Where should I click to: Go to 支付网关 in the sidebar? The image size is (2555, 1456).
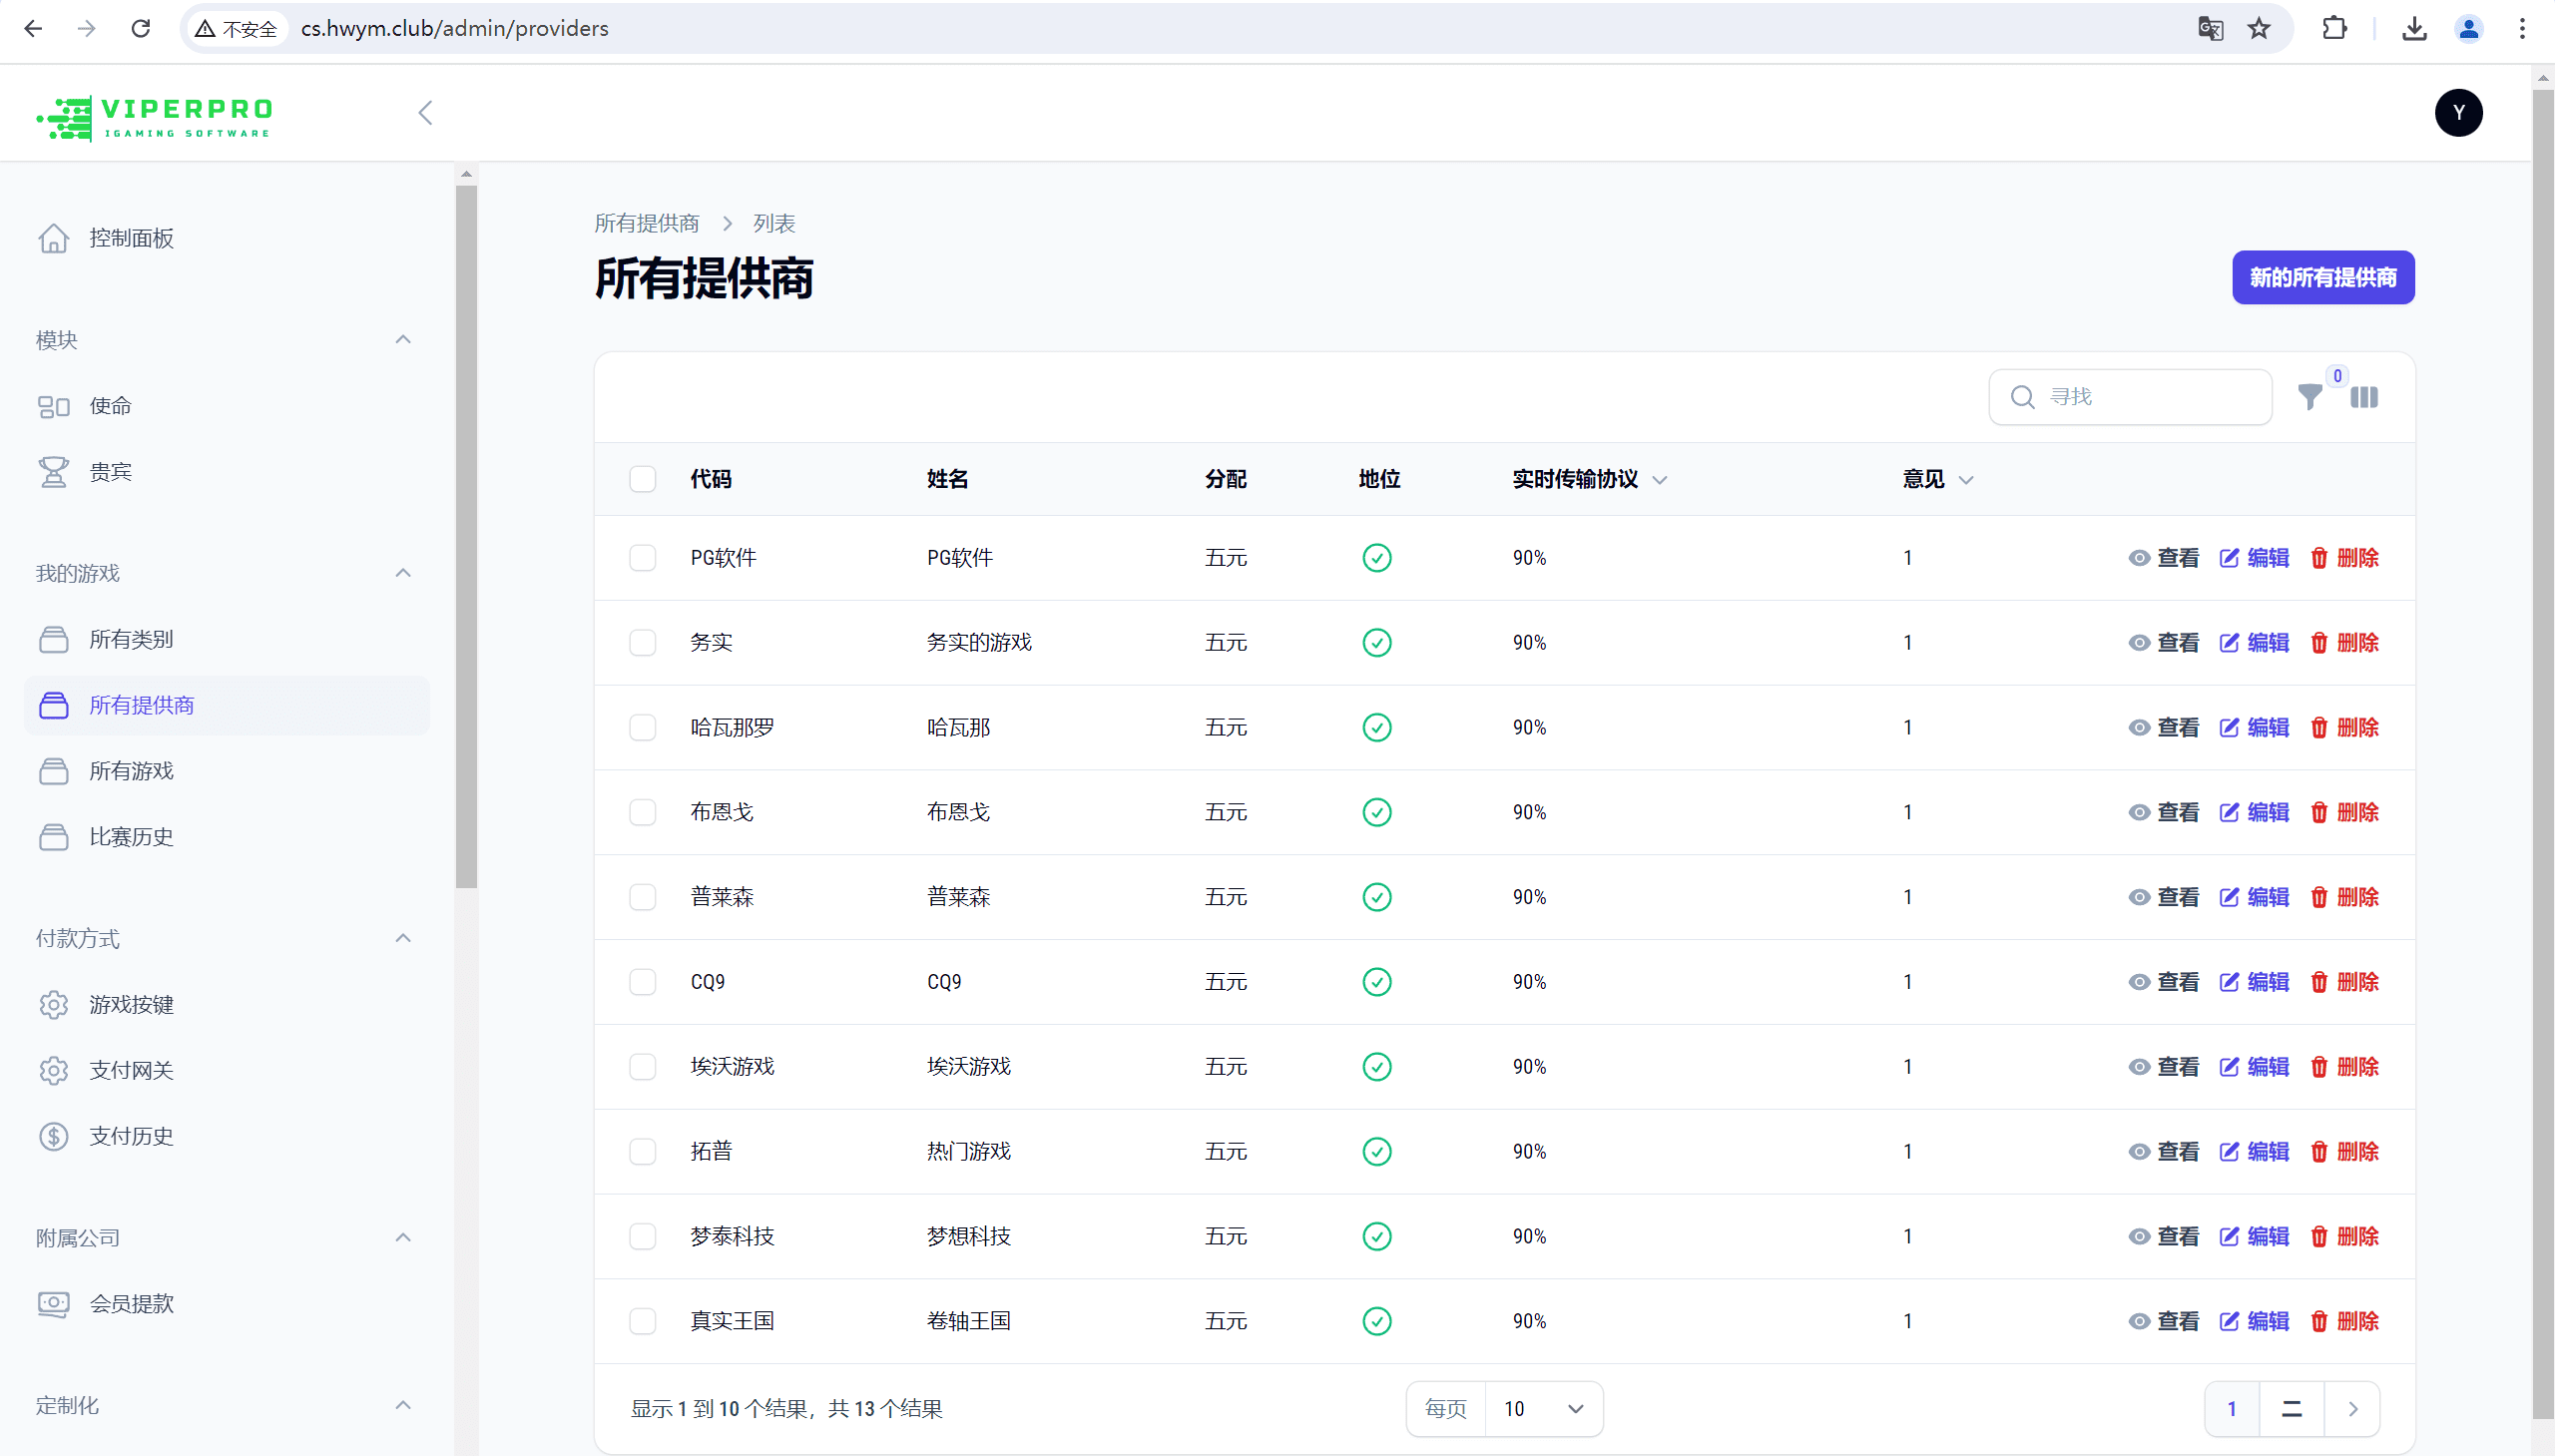[x=131, y=1070]
